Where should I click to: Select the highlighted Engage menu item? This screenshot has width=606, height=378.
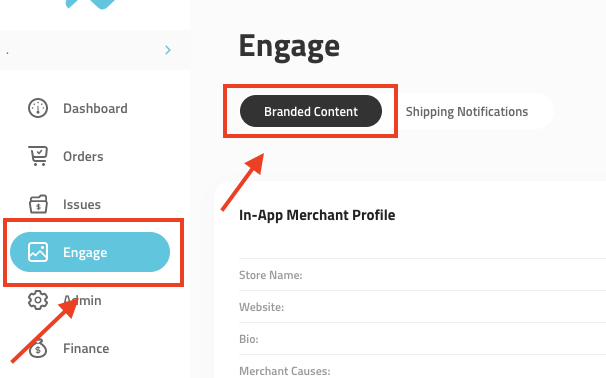90,252
